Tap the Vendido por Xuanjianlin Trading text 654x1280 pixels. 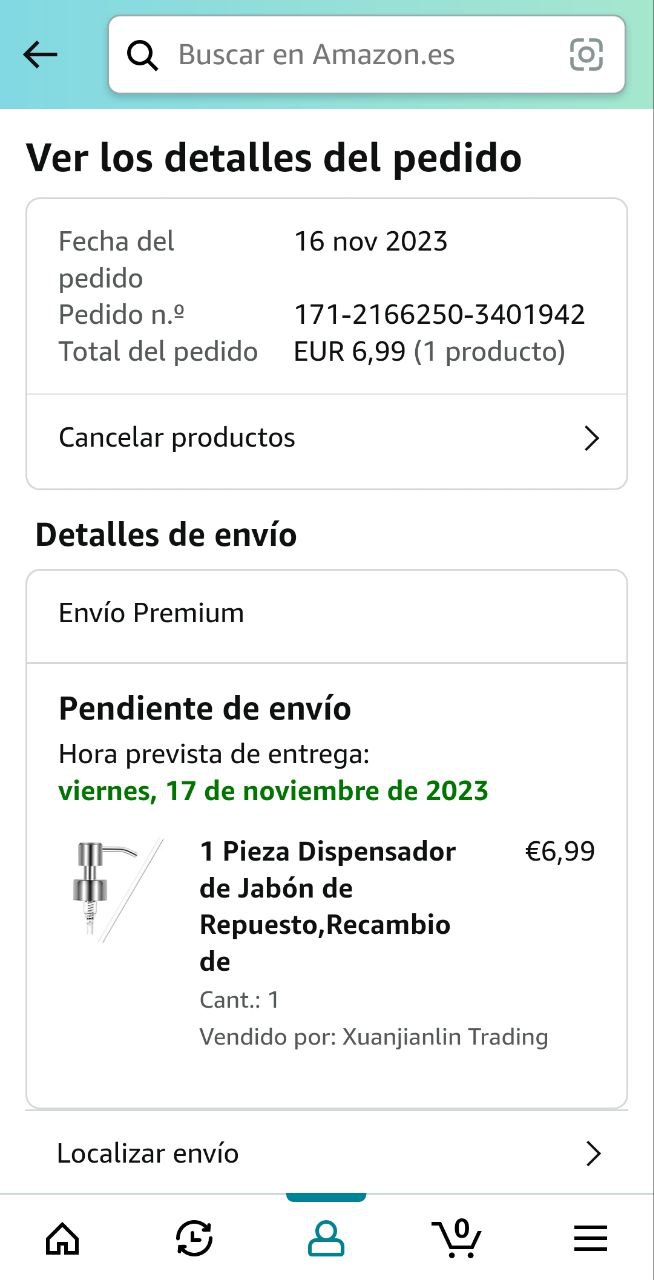click(374, 1036)
